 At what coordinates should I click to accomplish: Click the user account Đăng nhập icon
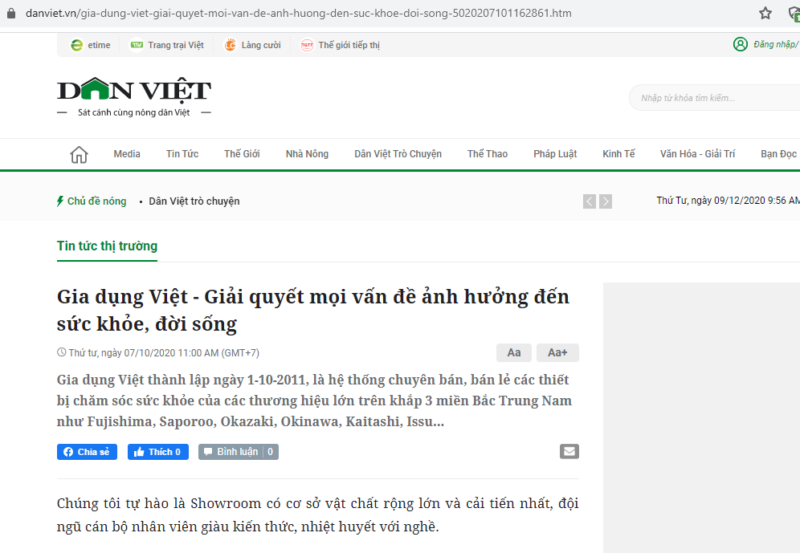740,44
